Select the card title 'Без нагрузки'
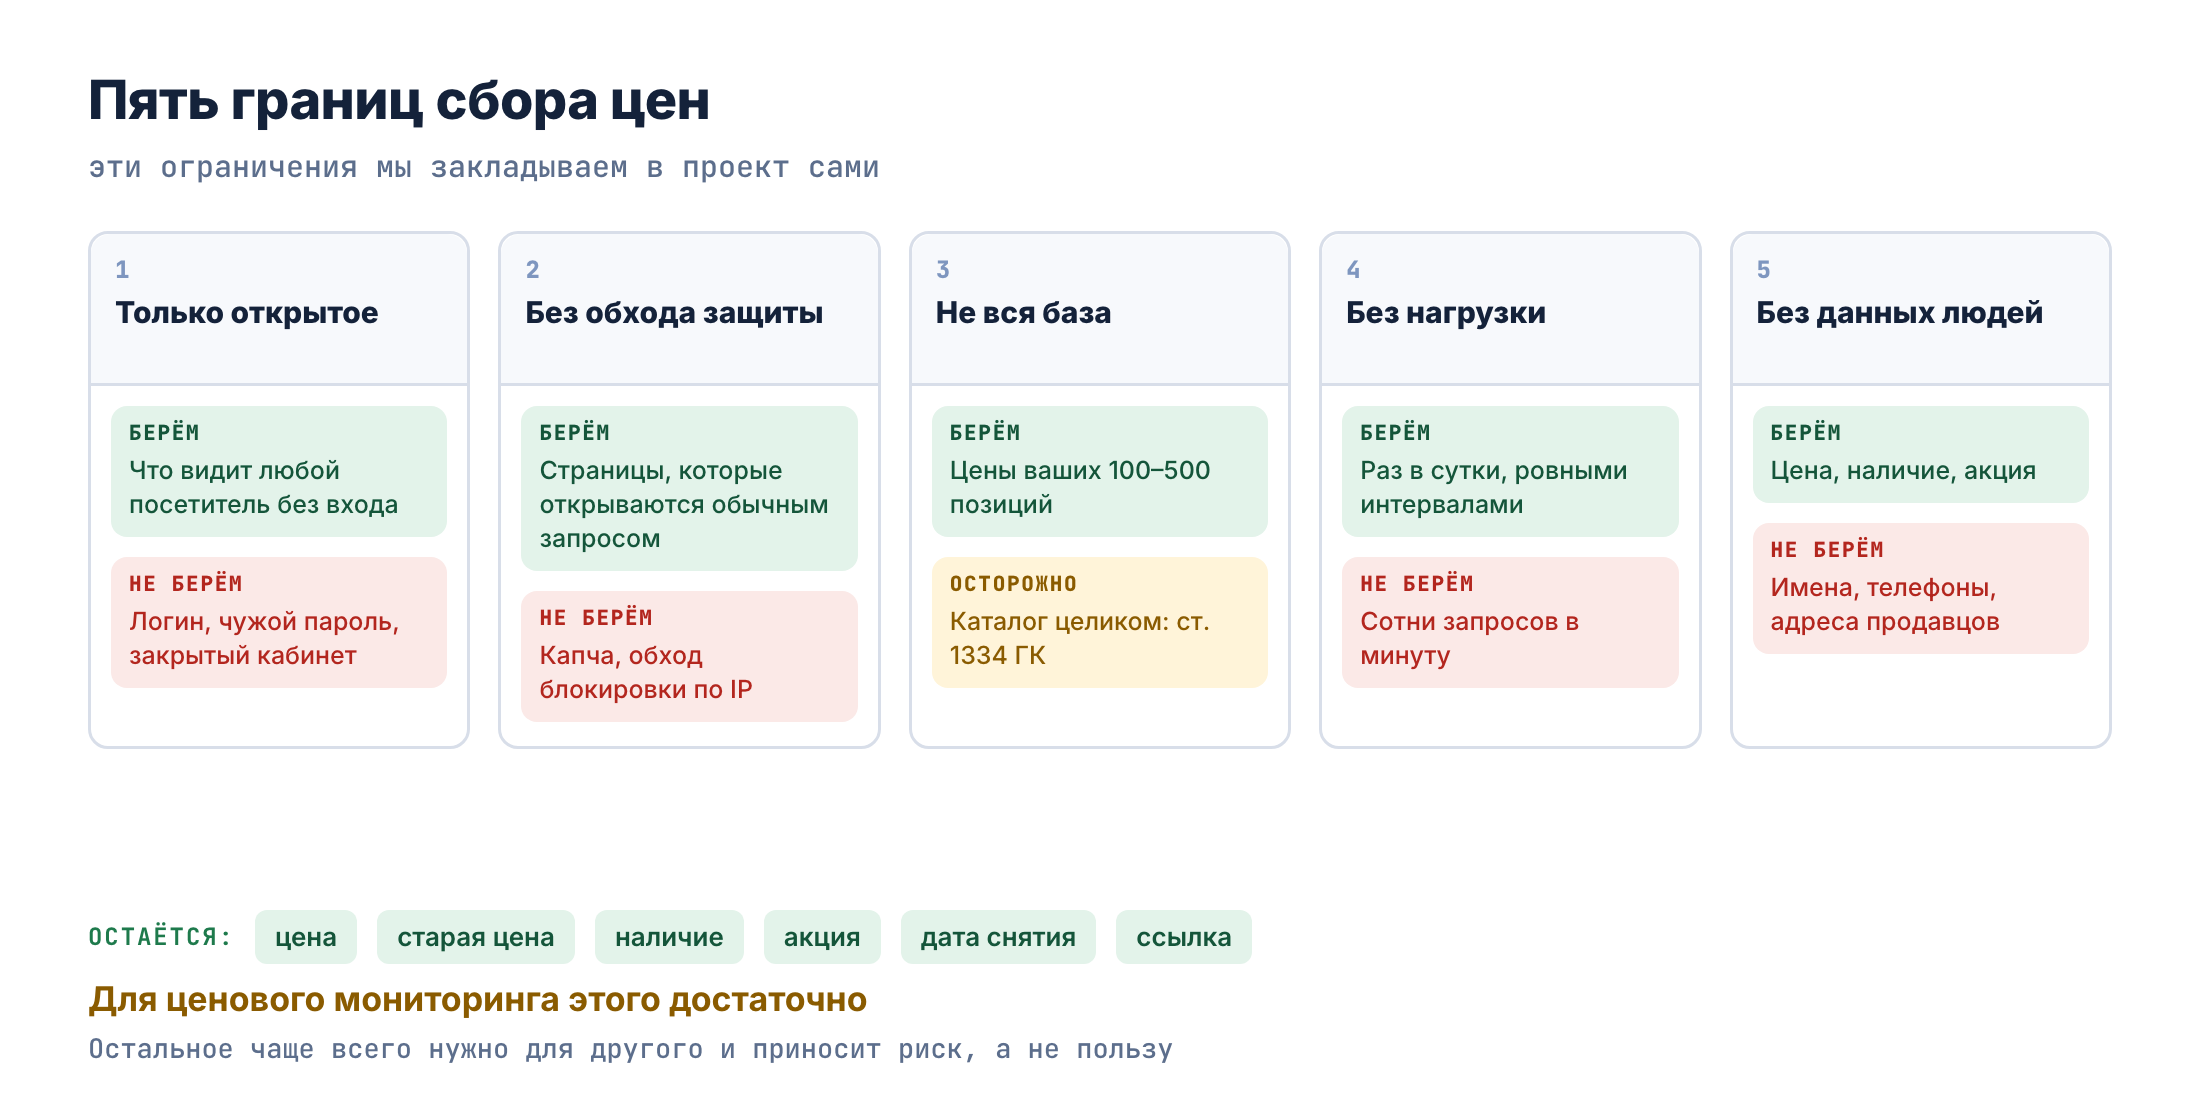The image size is (2200, 1120). 1446,313
